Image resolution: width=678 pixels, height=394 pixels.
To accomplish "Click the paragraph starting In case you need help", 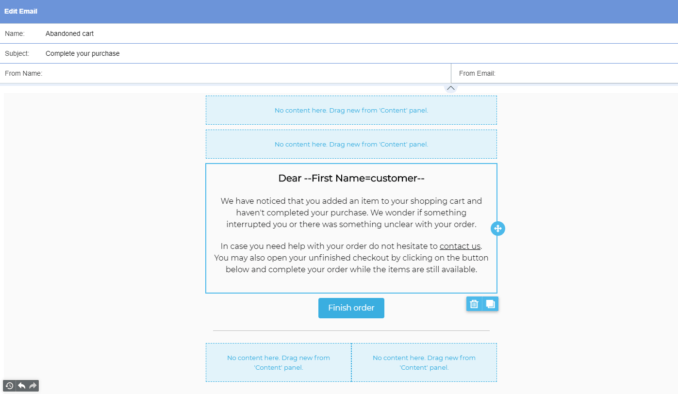I will pyautogui.click(x=351, y=258).
